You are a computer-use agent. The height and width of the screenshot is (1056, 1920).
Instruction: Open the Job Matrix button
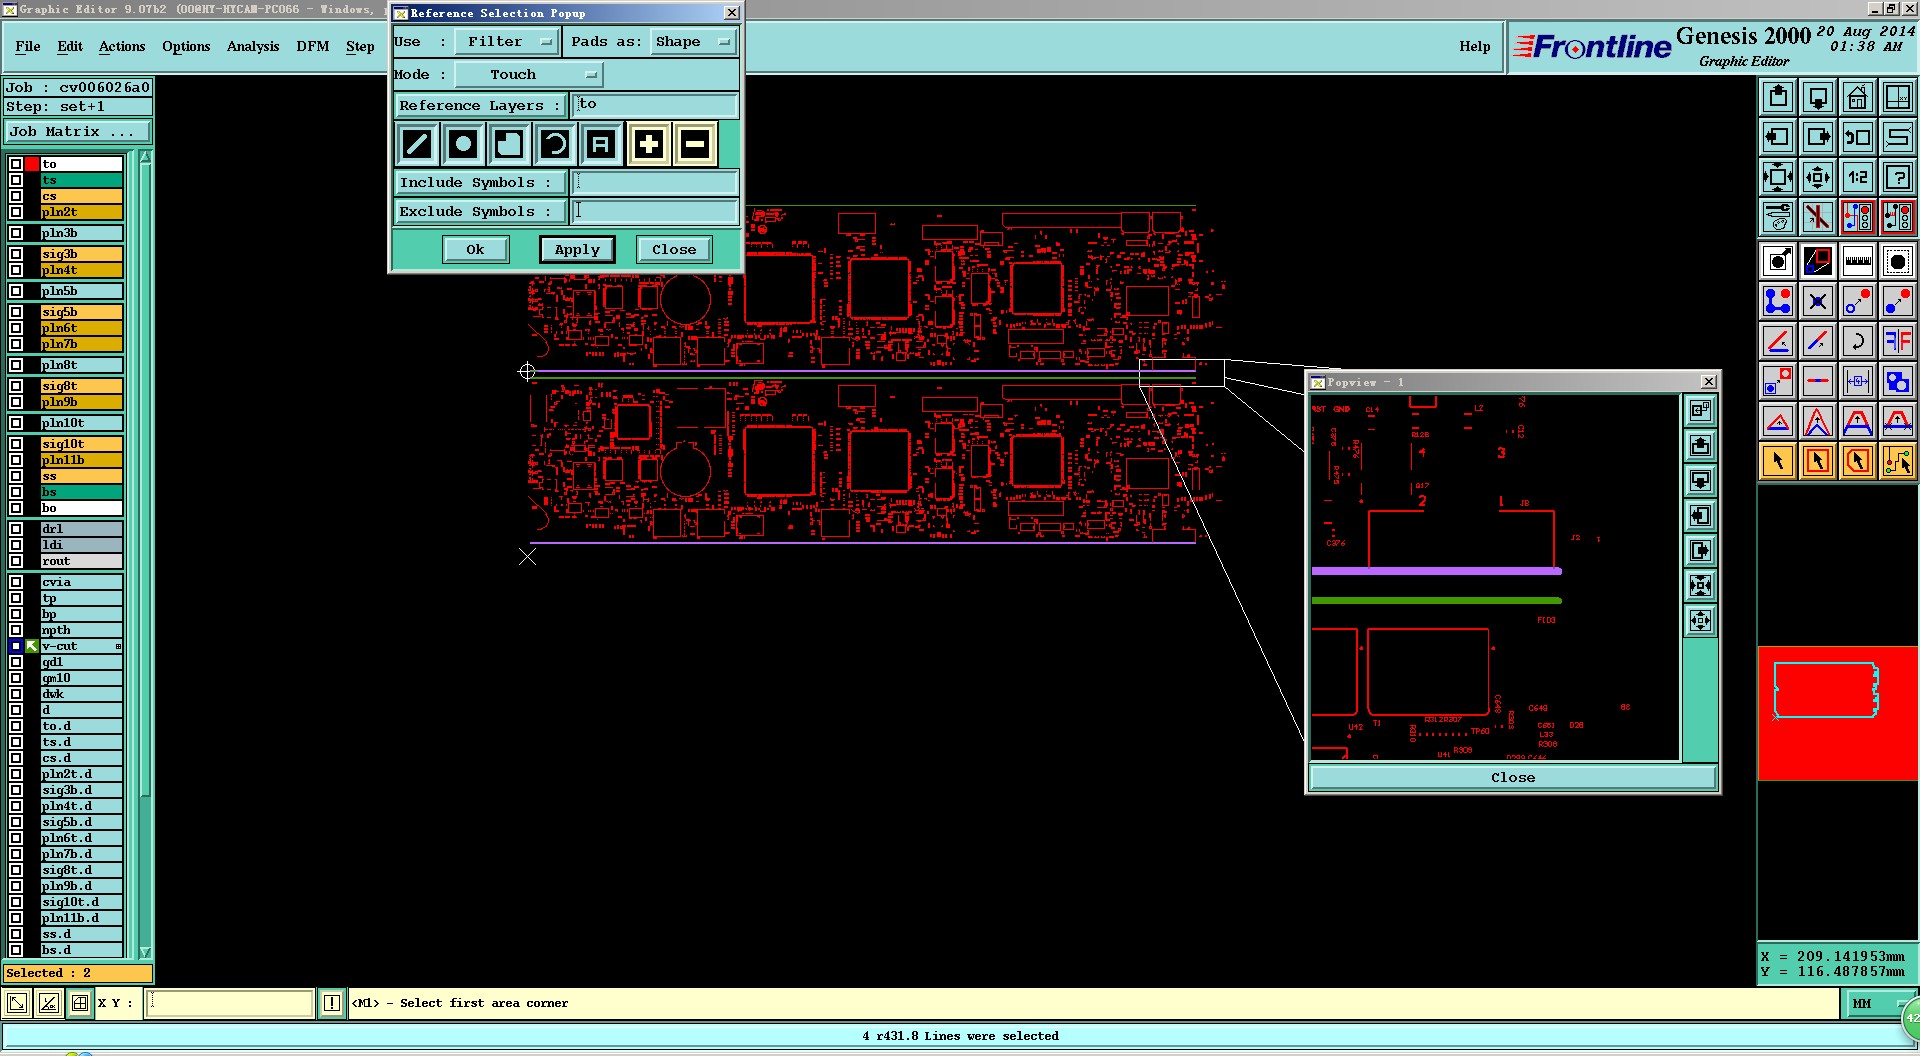click(78, 132)
